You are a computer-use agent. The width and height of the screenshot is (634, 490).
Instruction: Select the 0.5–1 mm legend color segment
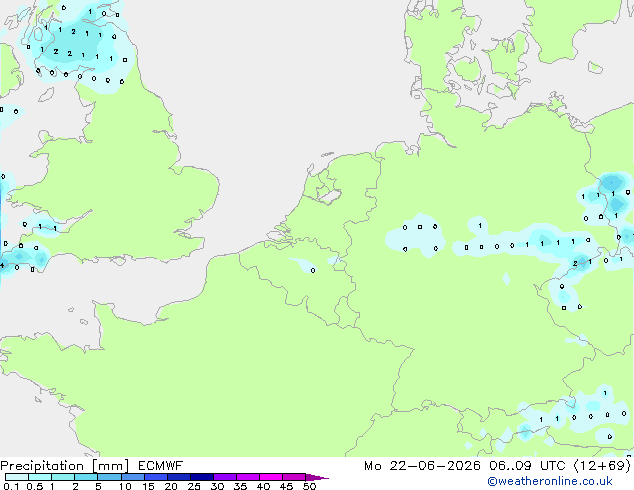[40, 477]
